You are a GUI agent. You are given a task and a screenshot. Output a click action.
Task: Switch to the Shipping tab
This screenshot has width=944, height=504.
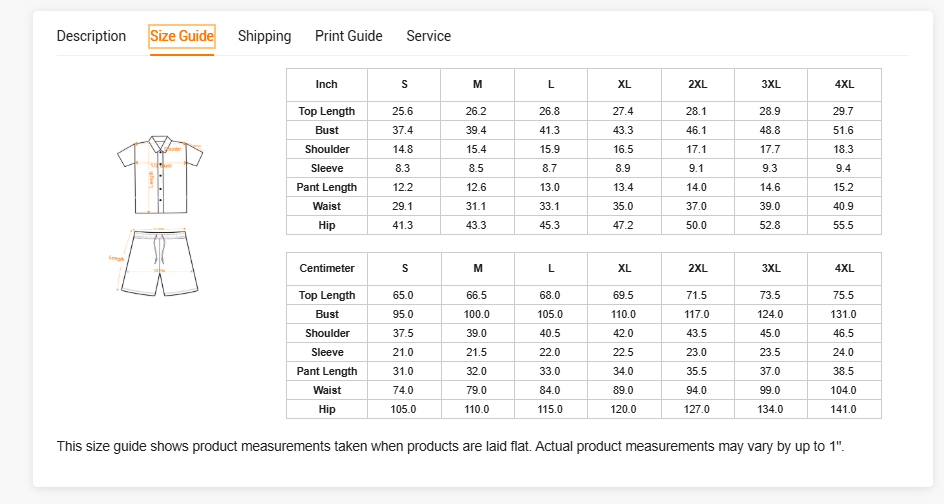(264, 36)
